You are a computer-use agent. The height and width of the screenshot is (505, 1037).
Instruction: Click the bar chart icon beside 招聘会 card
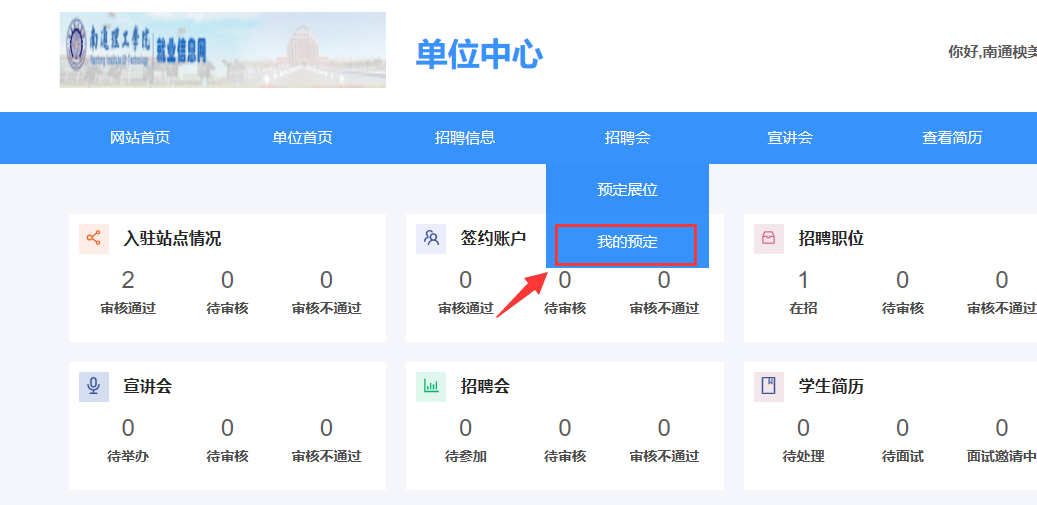(431, 386)
